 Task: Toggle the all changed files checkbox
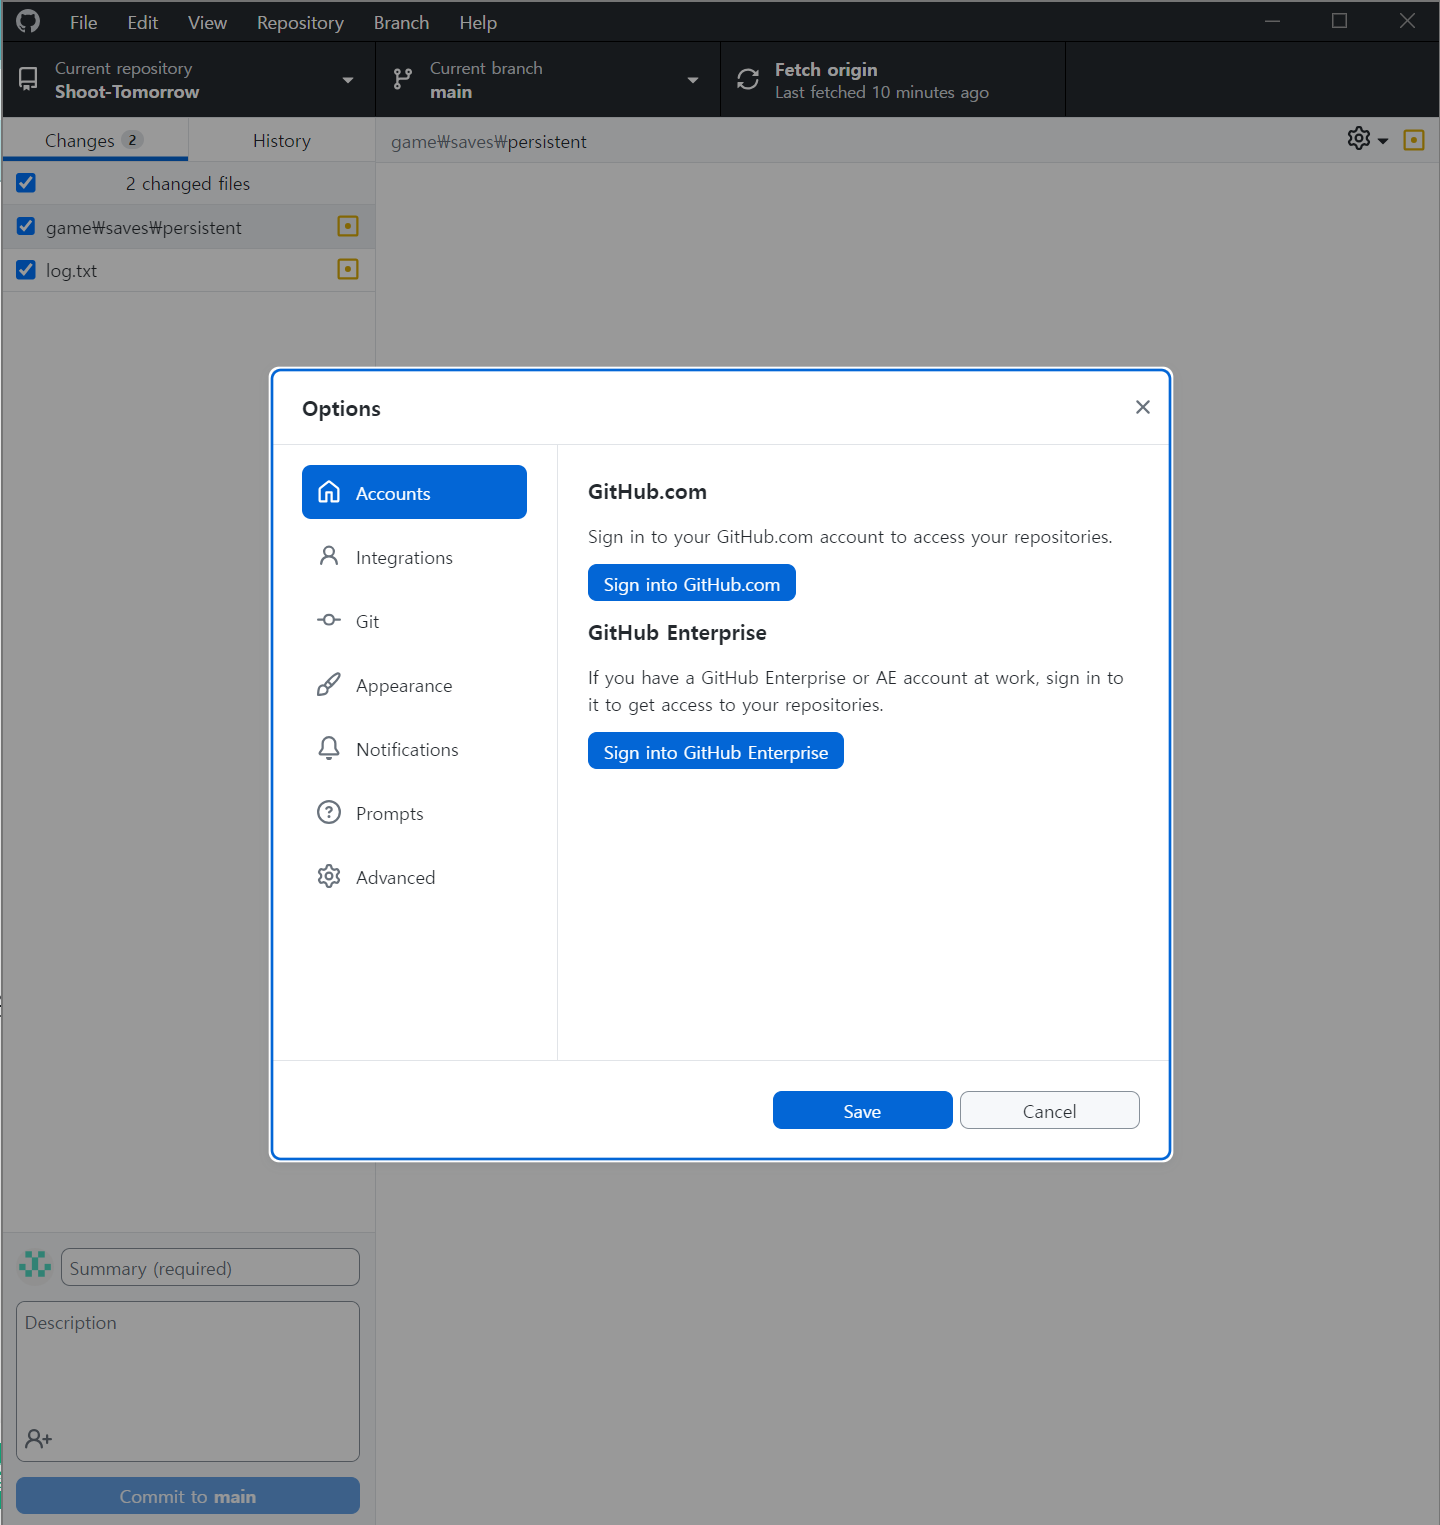26,183
